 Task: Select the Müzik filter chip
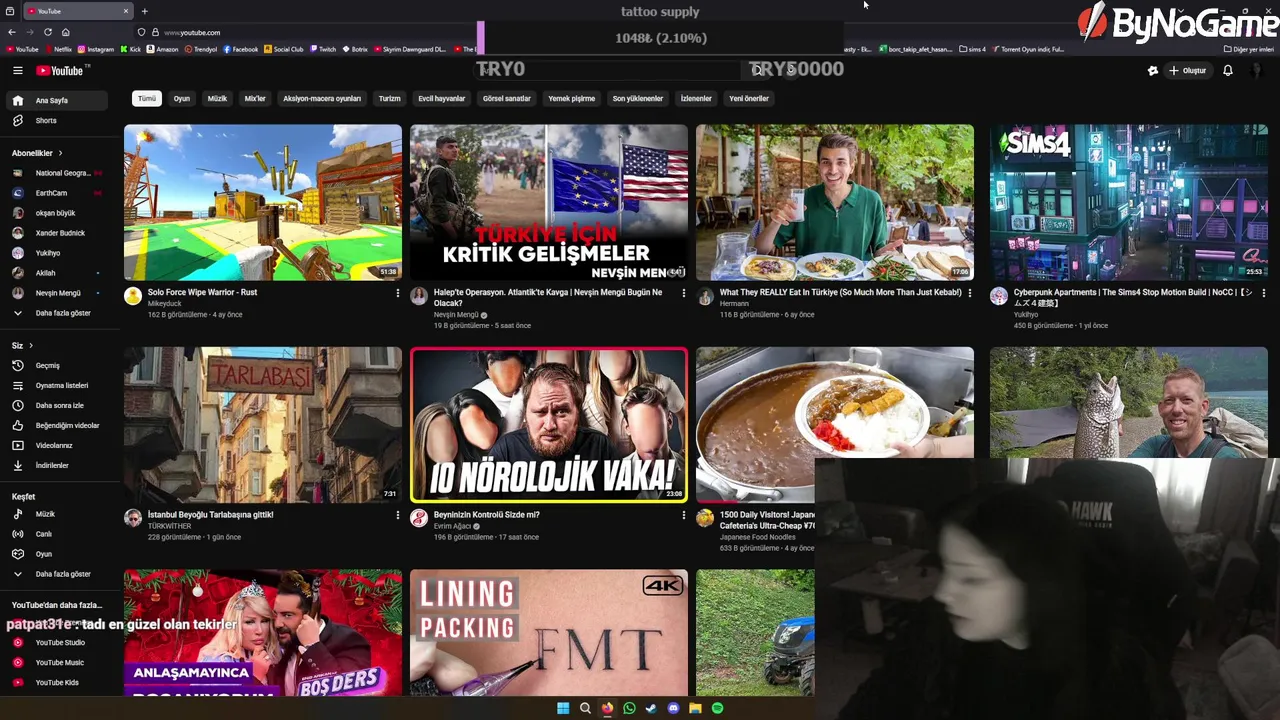click(217, 99)
